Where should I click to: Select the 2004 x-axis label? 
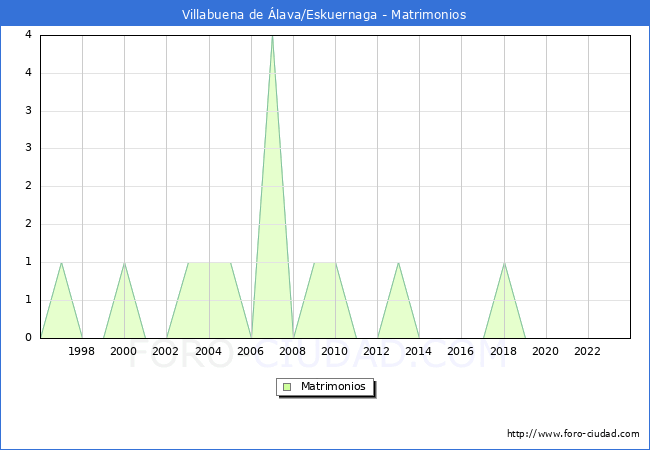pyautogui.click(x=209, y=351)
